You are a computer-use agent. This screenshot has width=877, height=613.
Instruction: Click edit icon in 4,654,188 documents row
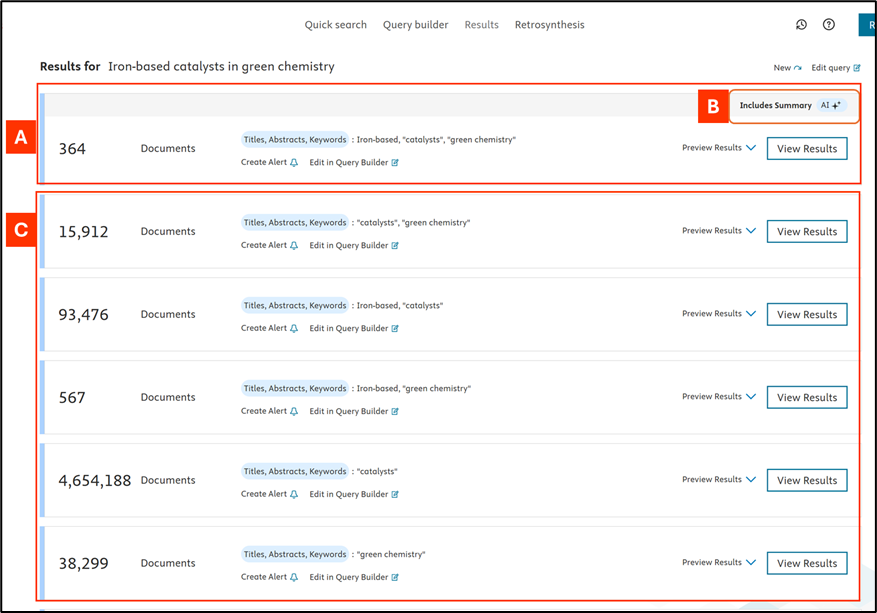click(395, 494)
